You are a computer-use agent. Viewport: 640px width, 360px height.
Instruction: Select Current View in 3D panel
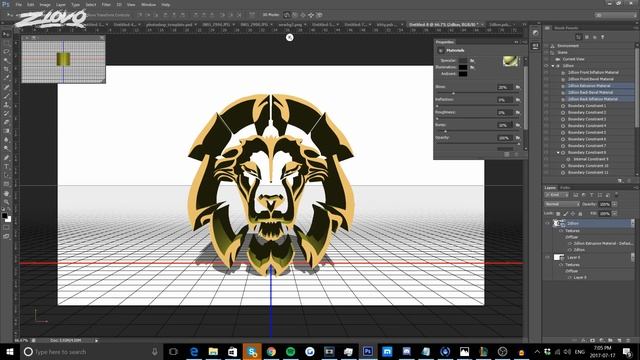click(573, 59)
